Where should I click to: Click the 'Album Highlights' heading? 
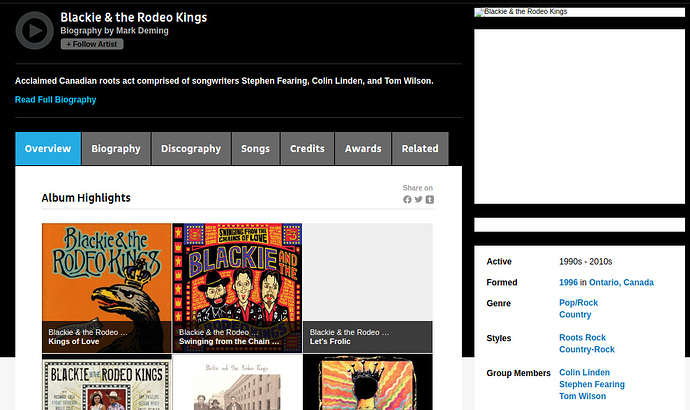pos(86,198)
